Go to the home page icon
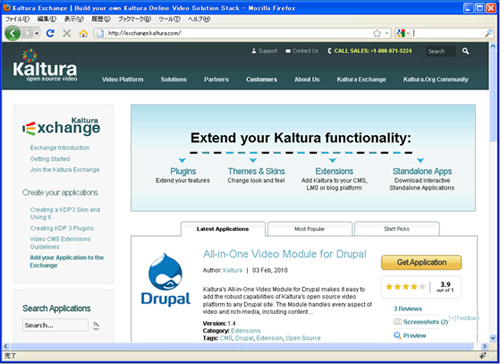The width and height of the screenshot is (500, 364). 83,33
